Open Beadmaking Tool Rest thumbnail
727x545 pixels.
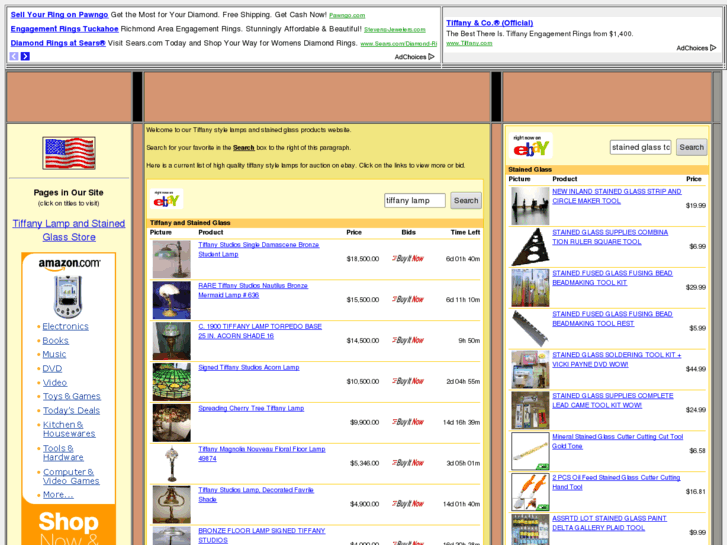(530, 328)
